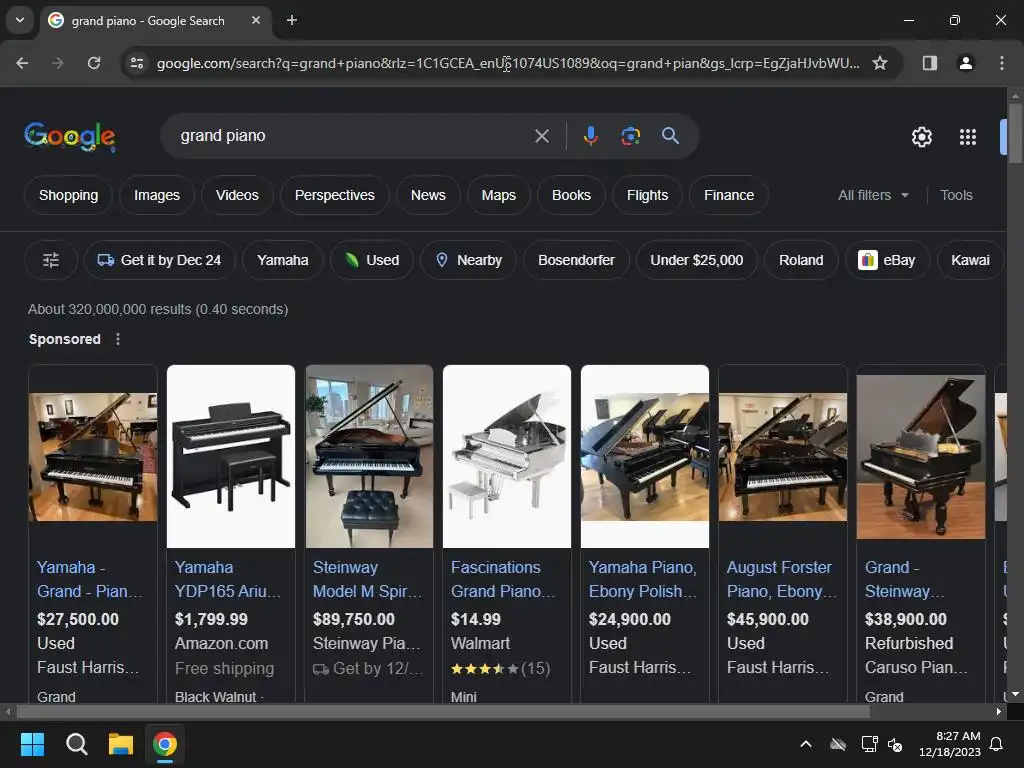The height and width of the screenshot is (768, 1024).
Task: Toggle the Kawai filter chip
Action: point(970,260)
